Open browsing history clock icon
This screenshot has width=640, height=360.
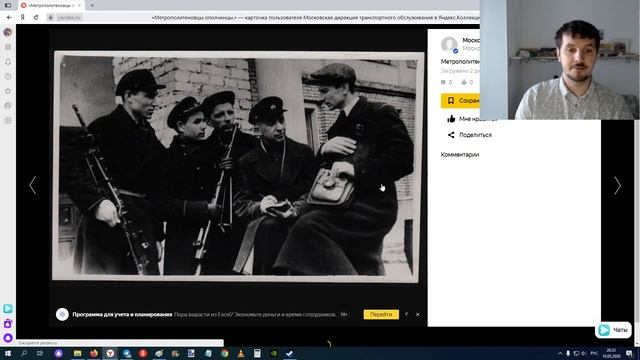(x=8, y=76)
